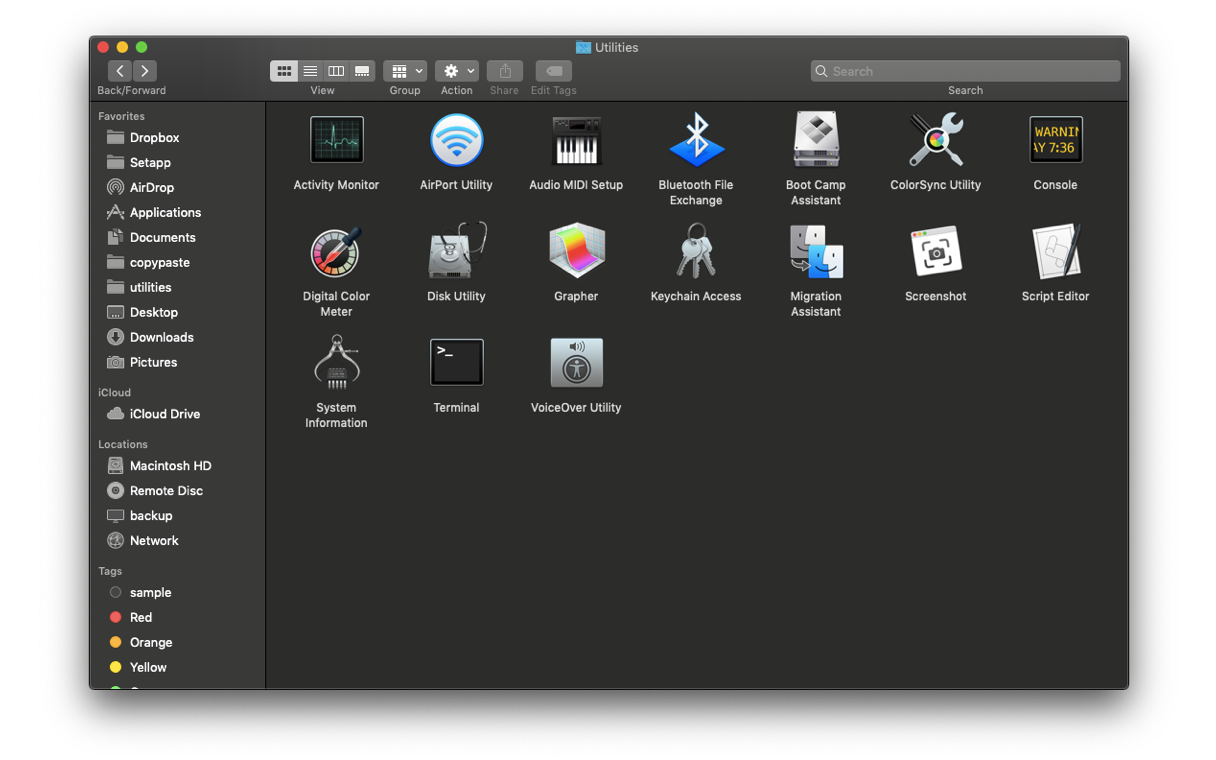
Task: Focus the Search field
Action: [966, 71]
